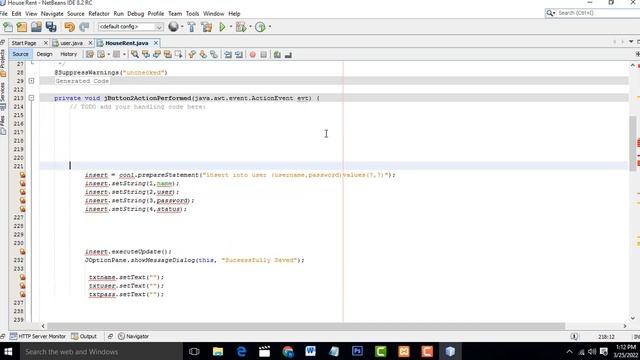Click the Clean and Build icon
Viewport: 640px width, 360px height.
[207, 27]
